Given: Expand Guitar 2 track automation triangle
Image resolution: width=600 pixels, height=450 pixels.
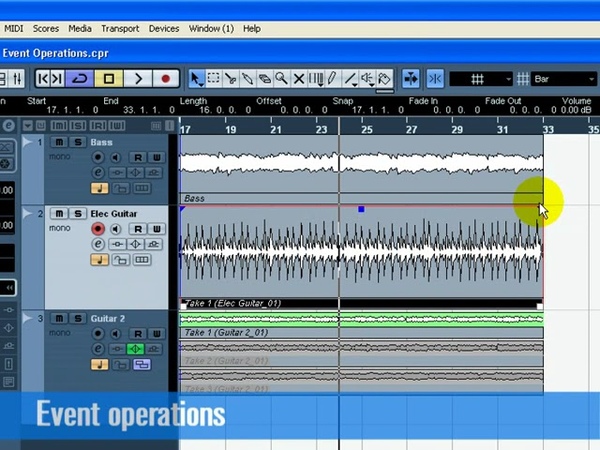Looking at the screenshot, I should tap(27, 318).
